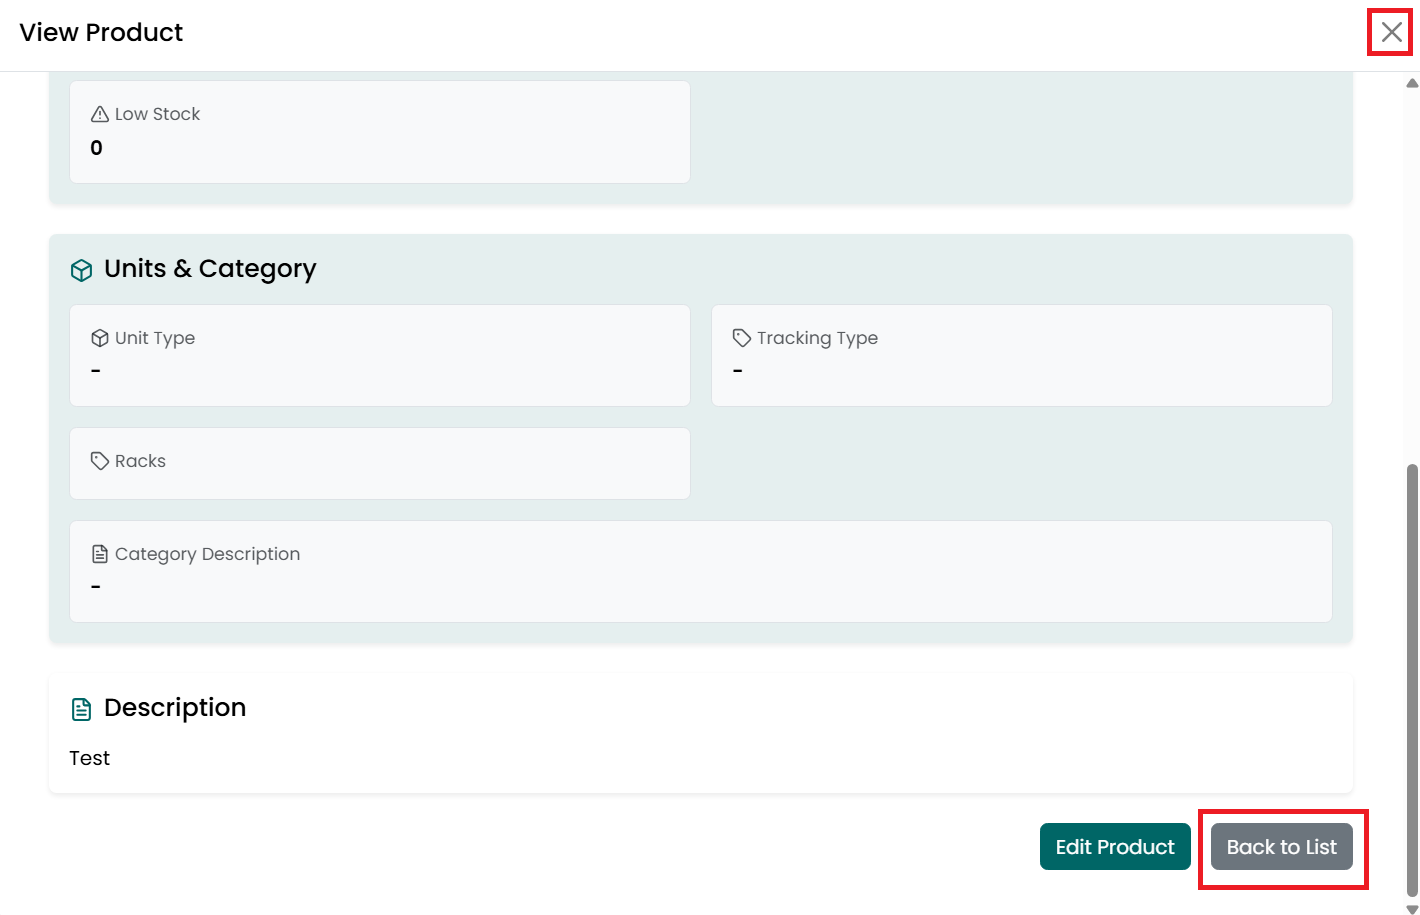Click the Description section file icon
Screen dimensions: 1420x915
click(82, 709)
